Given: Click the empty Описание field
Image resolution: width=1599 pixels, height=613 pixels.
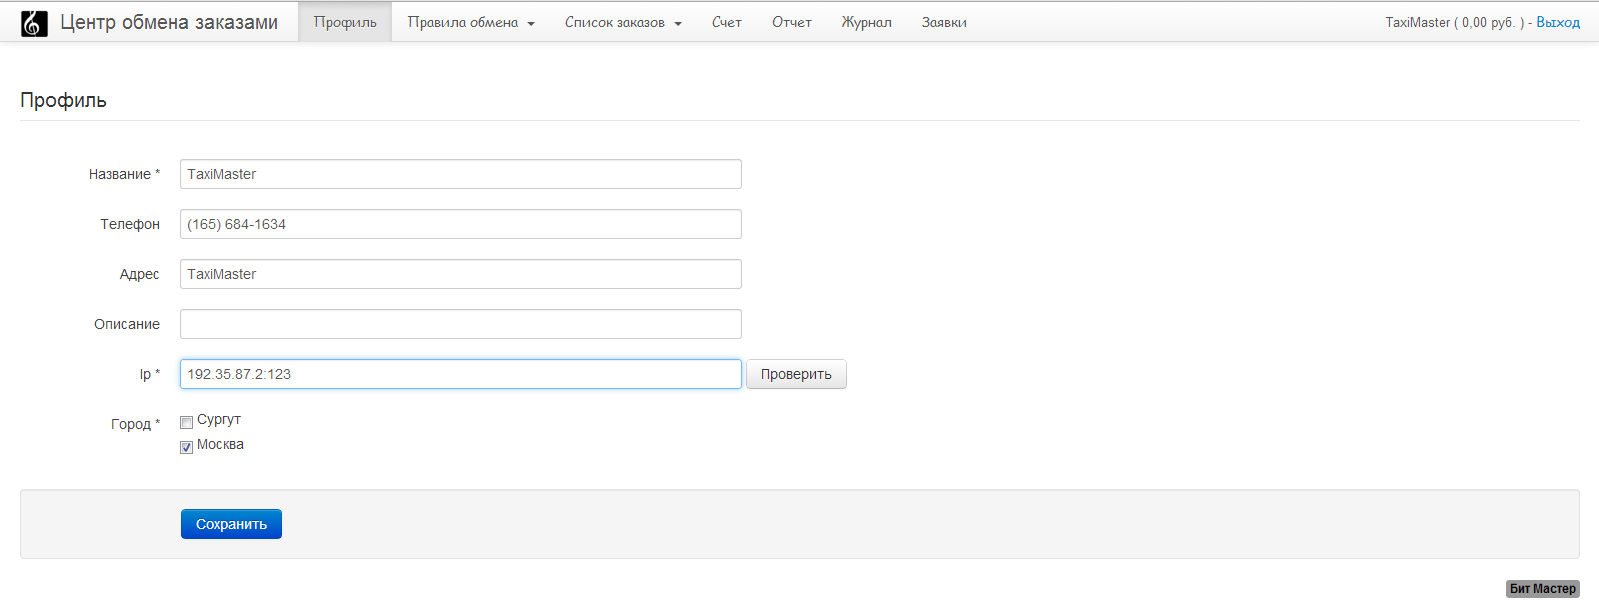Looking at the screenshot, I should [460, 324].
